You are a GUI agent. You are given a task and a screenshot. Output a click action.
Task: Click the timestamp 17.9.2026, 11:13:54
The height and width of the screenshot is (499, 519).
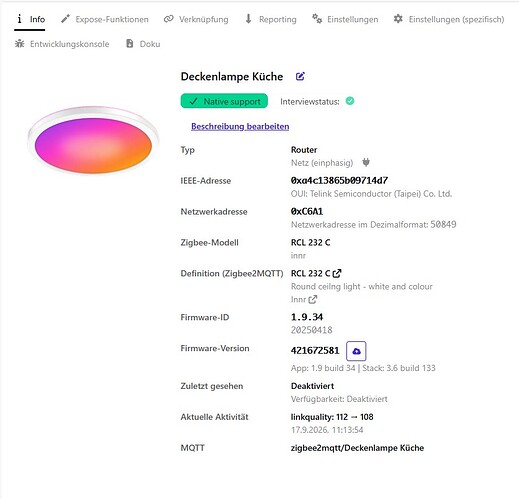click(327, 430)
